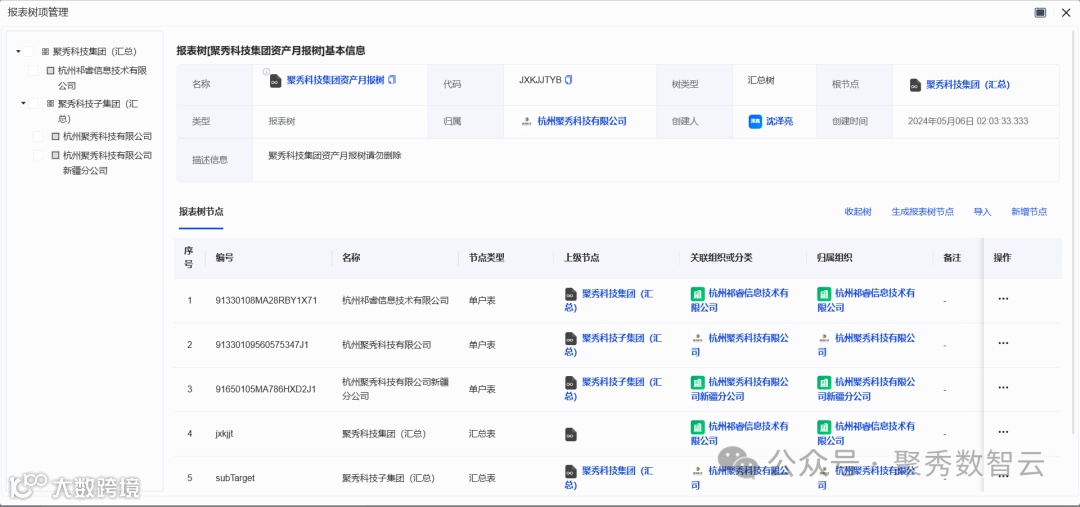Click the empty parent node icon in row 4
The image size is (1080, 507).
570,434
